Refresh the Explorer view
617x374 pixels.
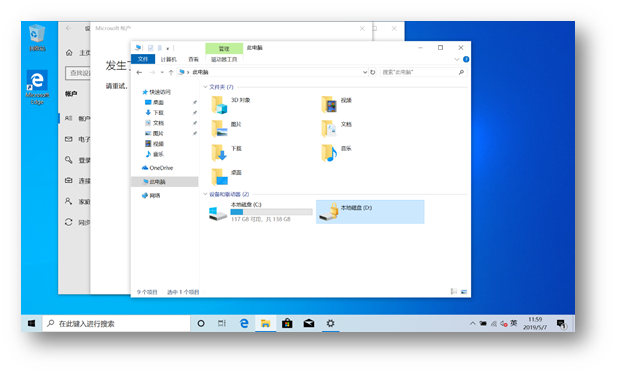pos(373,72)
